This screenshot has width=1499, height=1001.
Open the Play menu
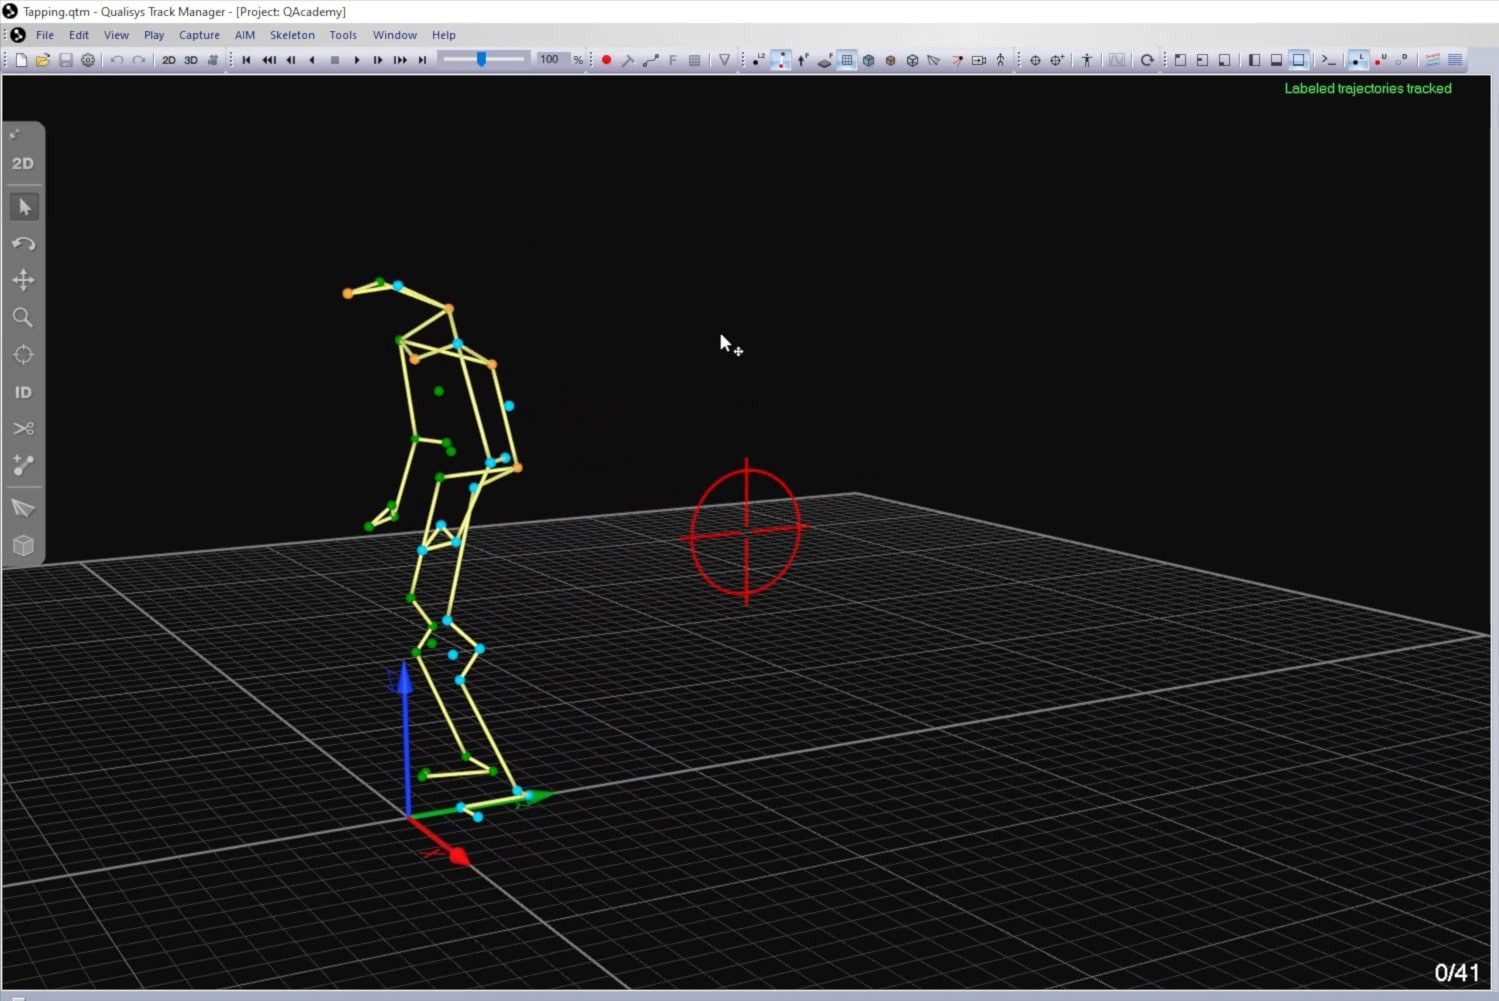(x=154, y=35)
